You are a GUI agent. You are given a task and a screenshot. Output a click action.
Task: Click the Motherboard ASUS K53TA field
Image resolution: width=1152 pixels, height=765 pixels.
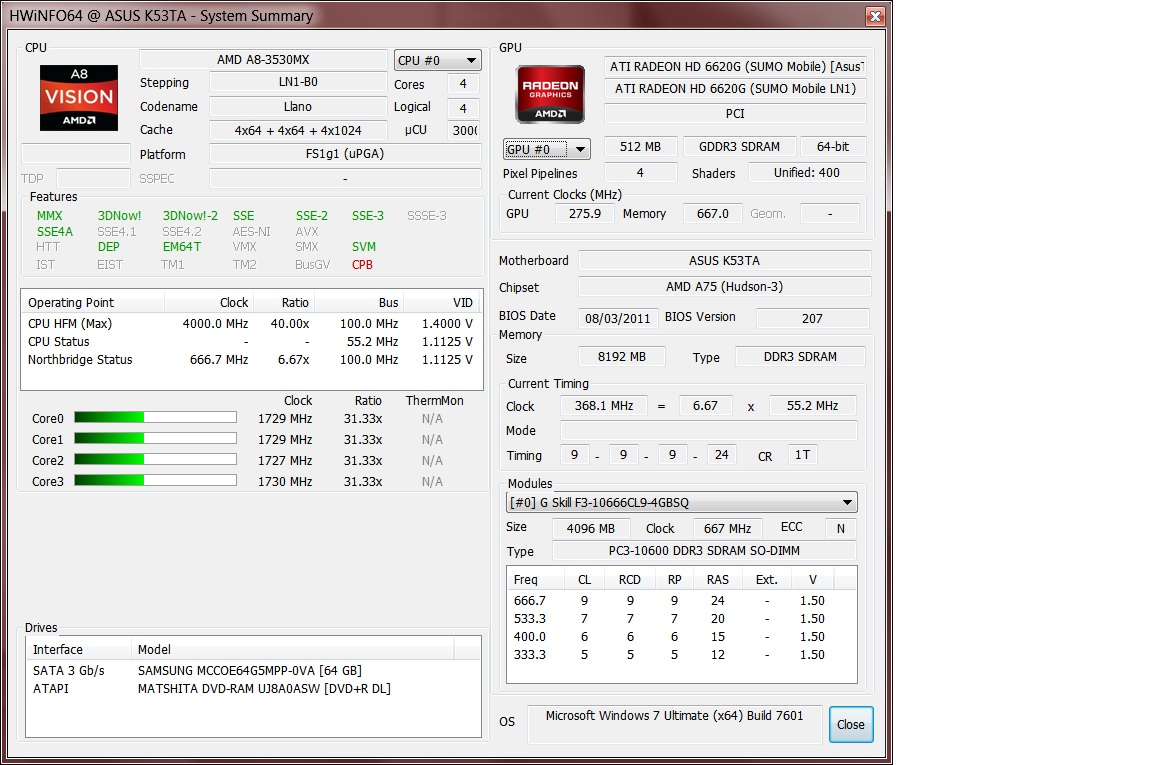[x=724, y=261]
